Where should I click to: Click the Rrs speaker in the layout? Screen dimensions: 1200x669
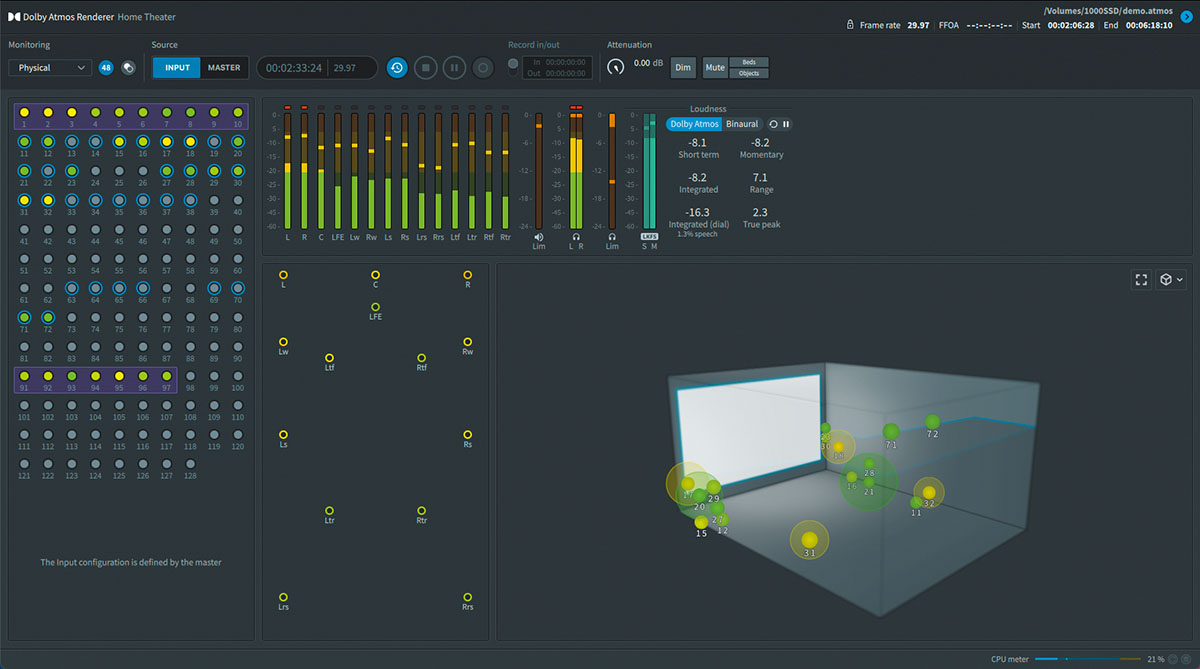tap(467, 596)
